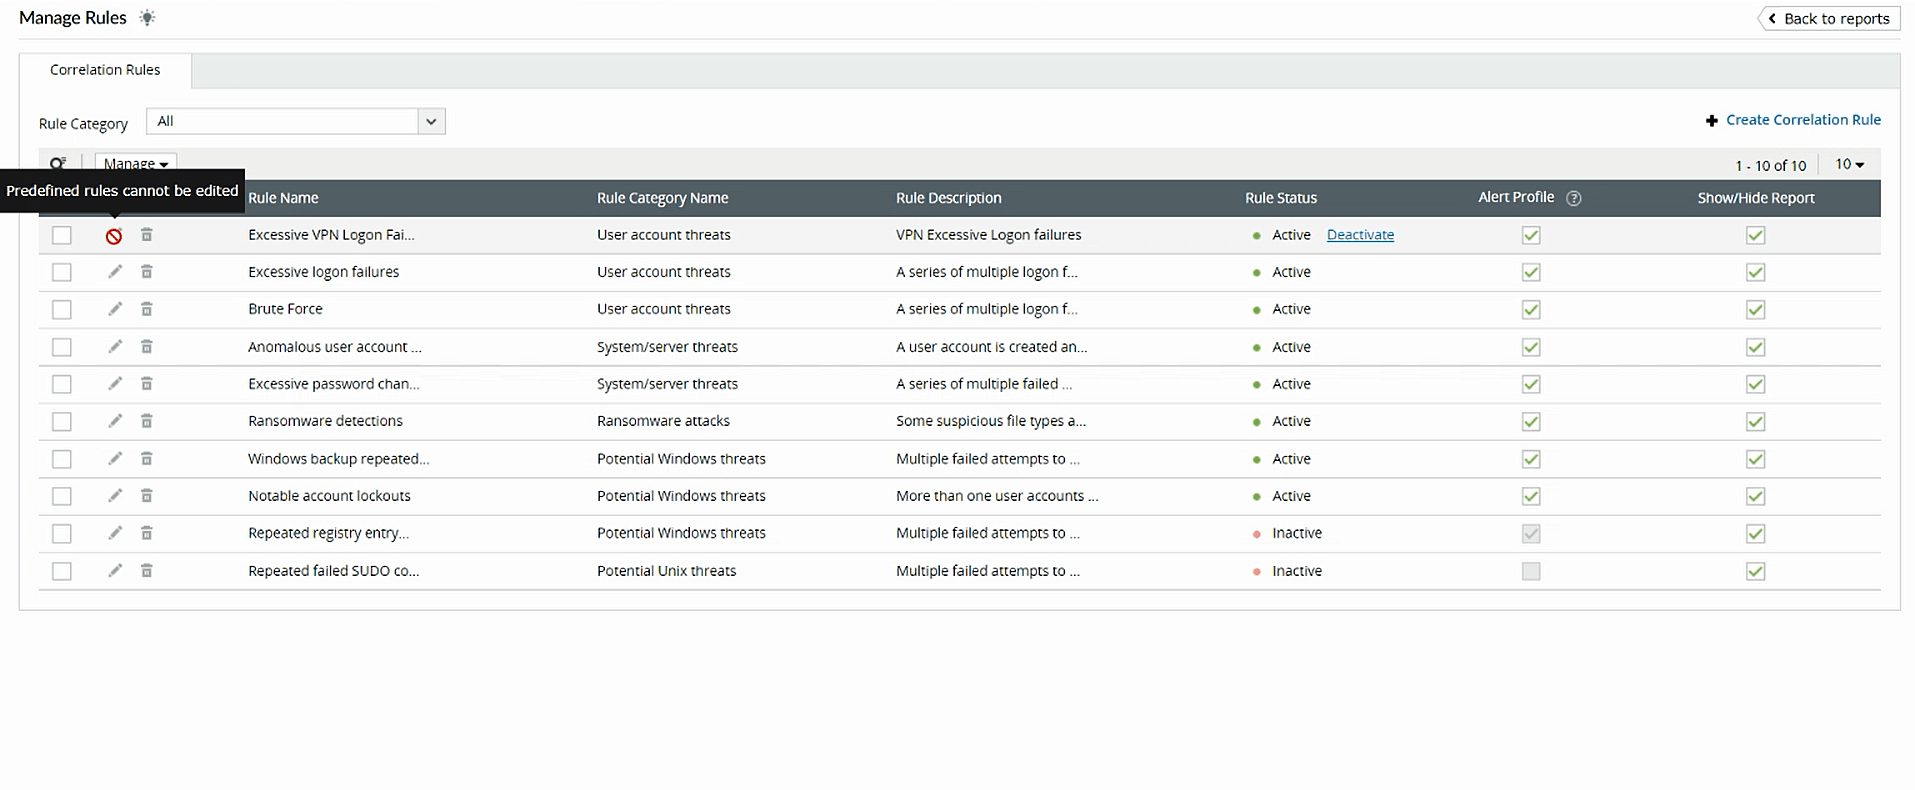Click the lightbulb tips icon beside Manage Rules
Screen dimensions: 1915x790
click(147, 18)
